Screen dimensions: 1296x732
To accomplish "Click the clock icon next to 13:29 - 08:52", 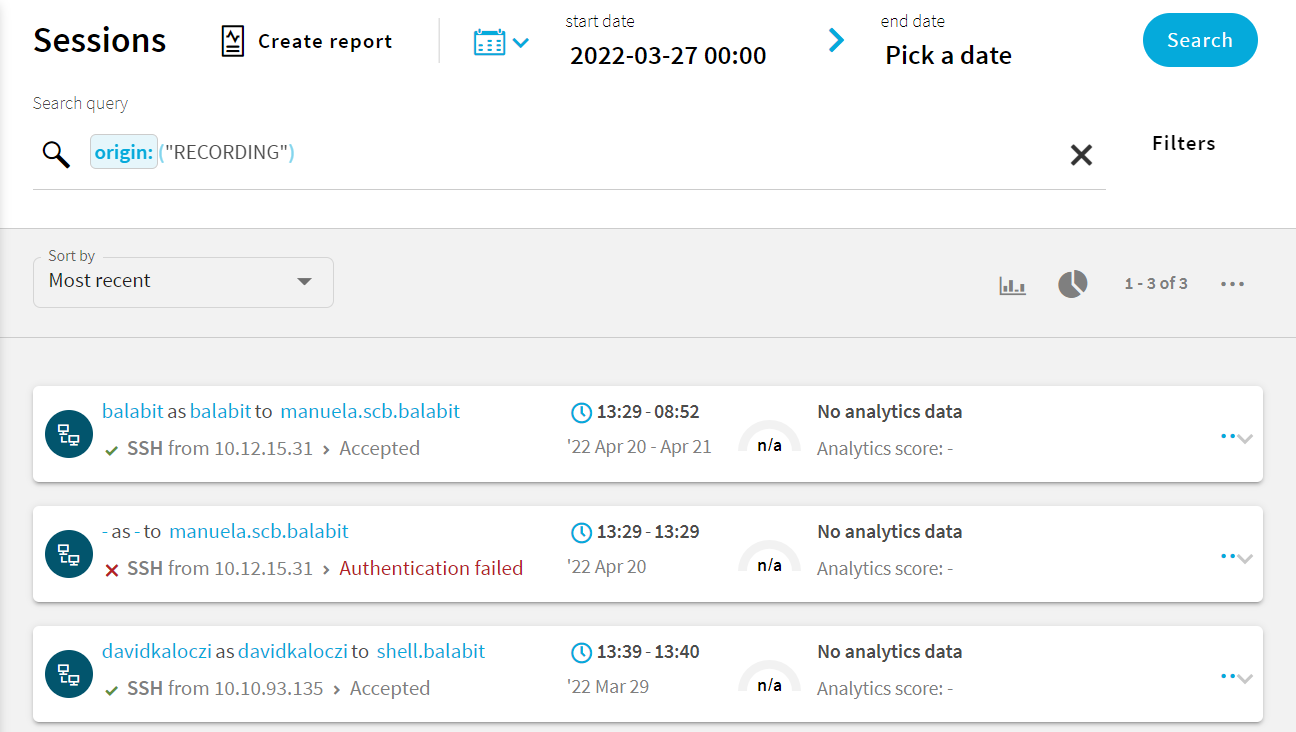I will click(x=581, y=412).
